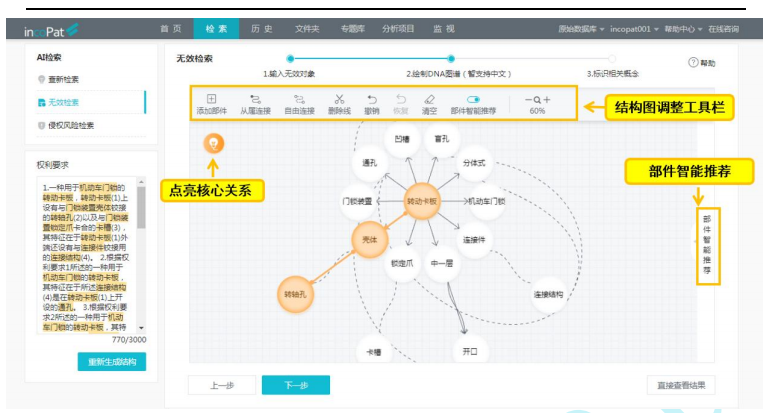This screenshot has height=413, width=767.
Task: Select the 凹槽 node
Action: [x=402, y=139]
